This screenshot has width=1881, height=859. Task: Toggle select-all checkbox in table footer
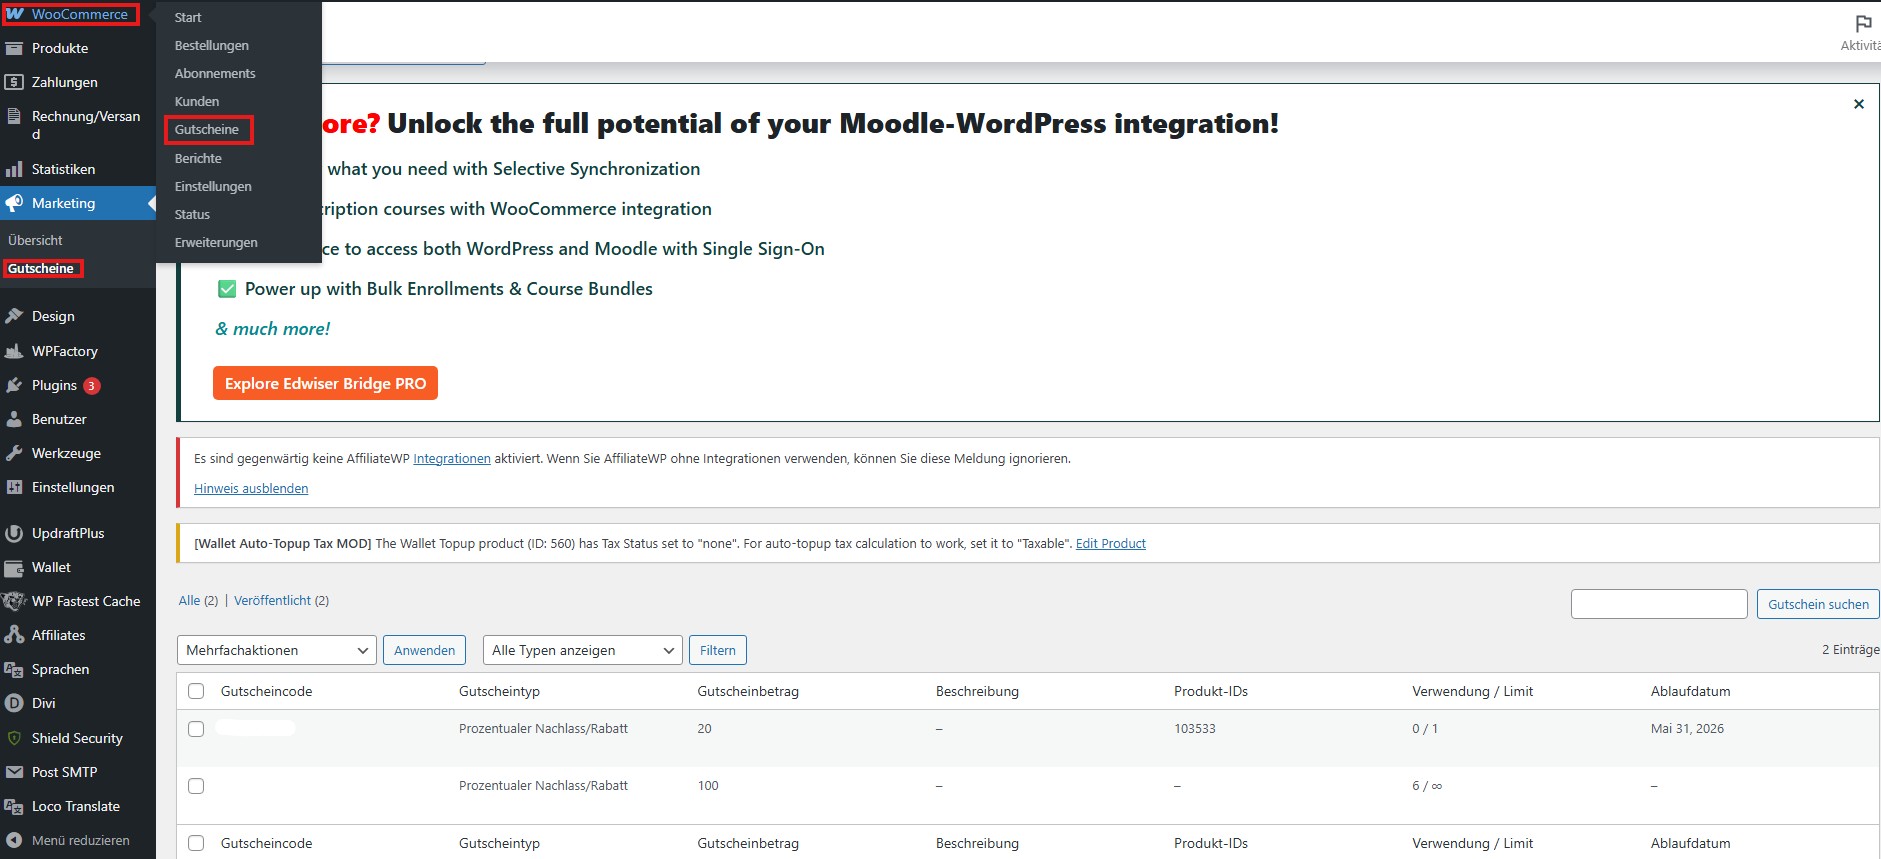pyautogui.click(x=196, y=843)
